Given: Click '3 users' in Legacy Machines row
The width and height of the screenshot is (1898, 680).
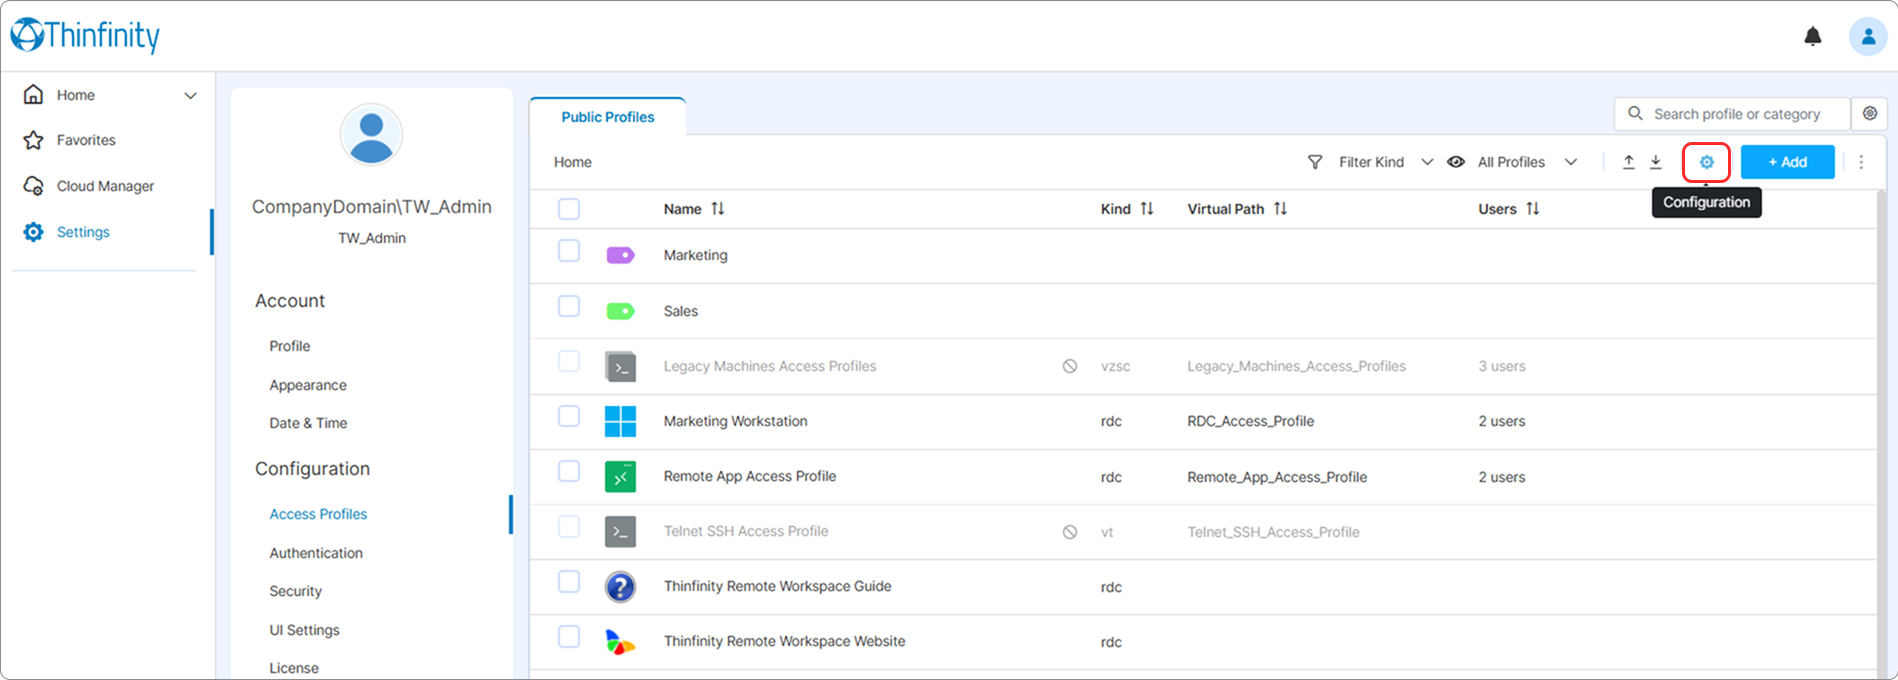Looking at the screenshot, I should (x=1502, y=366).
